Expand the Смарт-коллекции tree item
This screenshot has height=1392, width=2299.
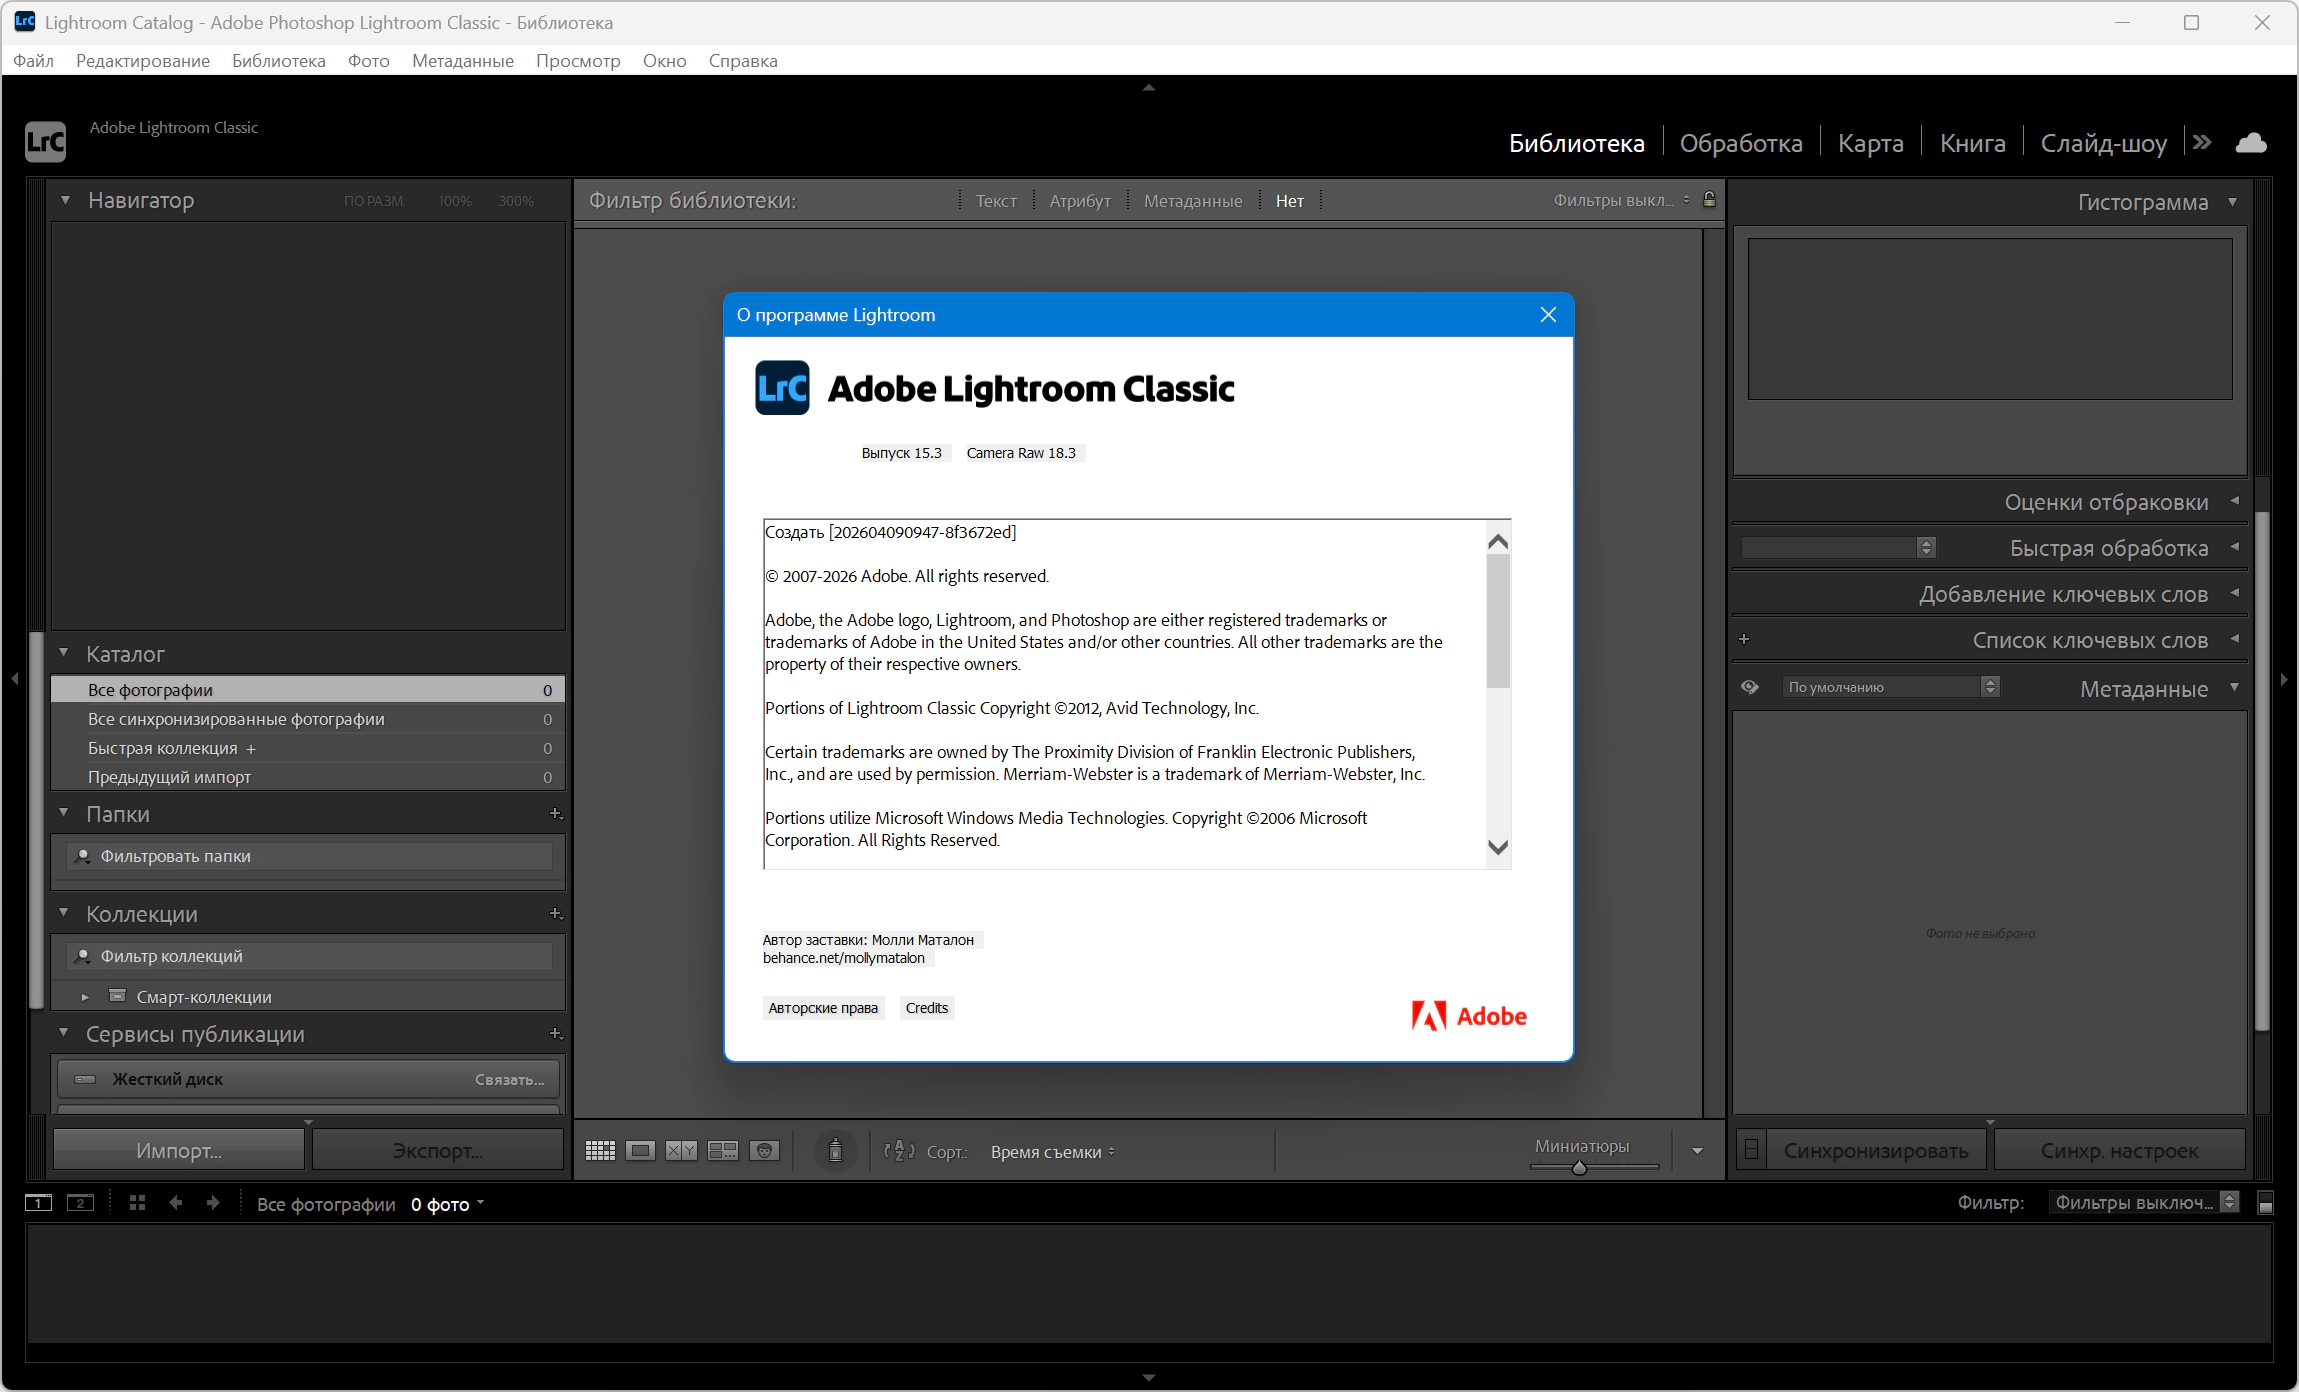(x=85, y=997)
